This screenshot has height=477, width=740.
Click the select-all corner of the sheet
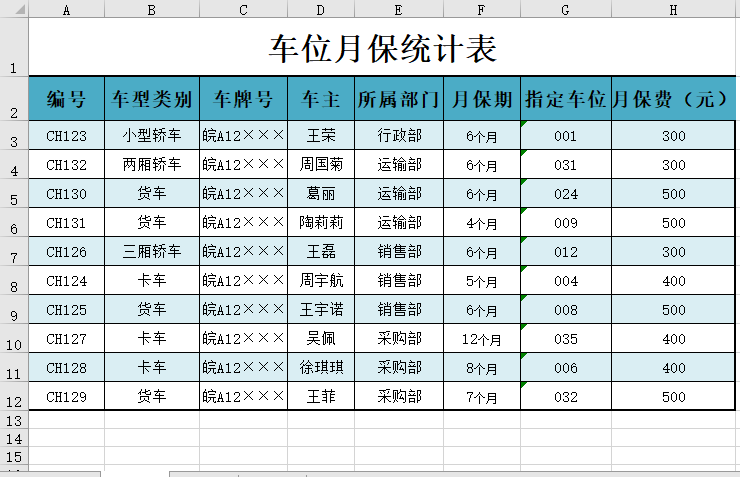(x=14, y=9)
